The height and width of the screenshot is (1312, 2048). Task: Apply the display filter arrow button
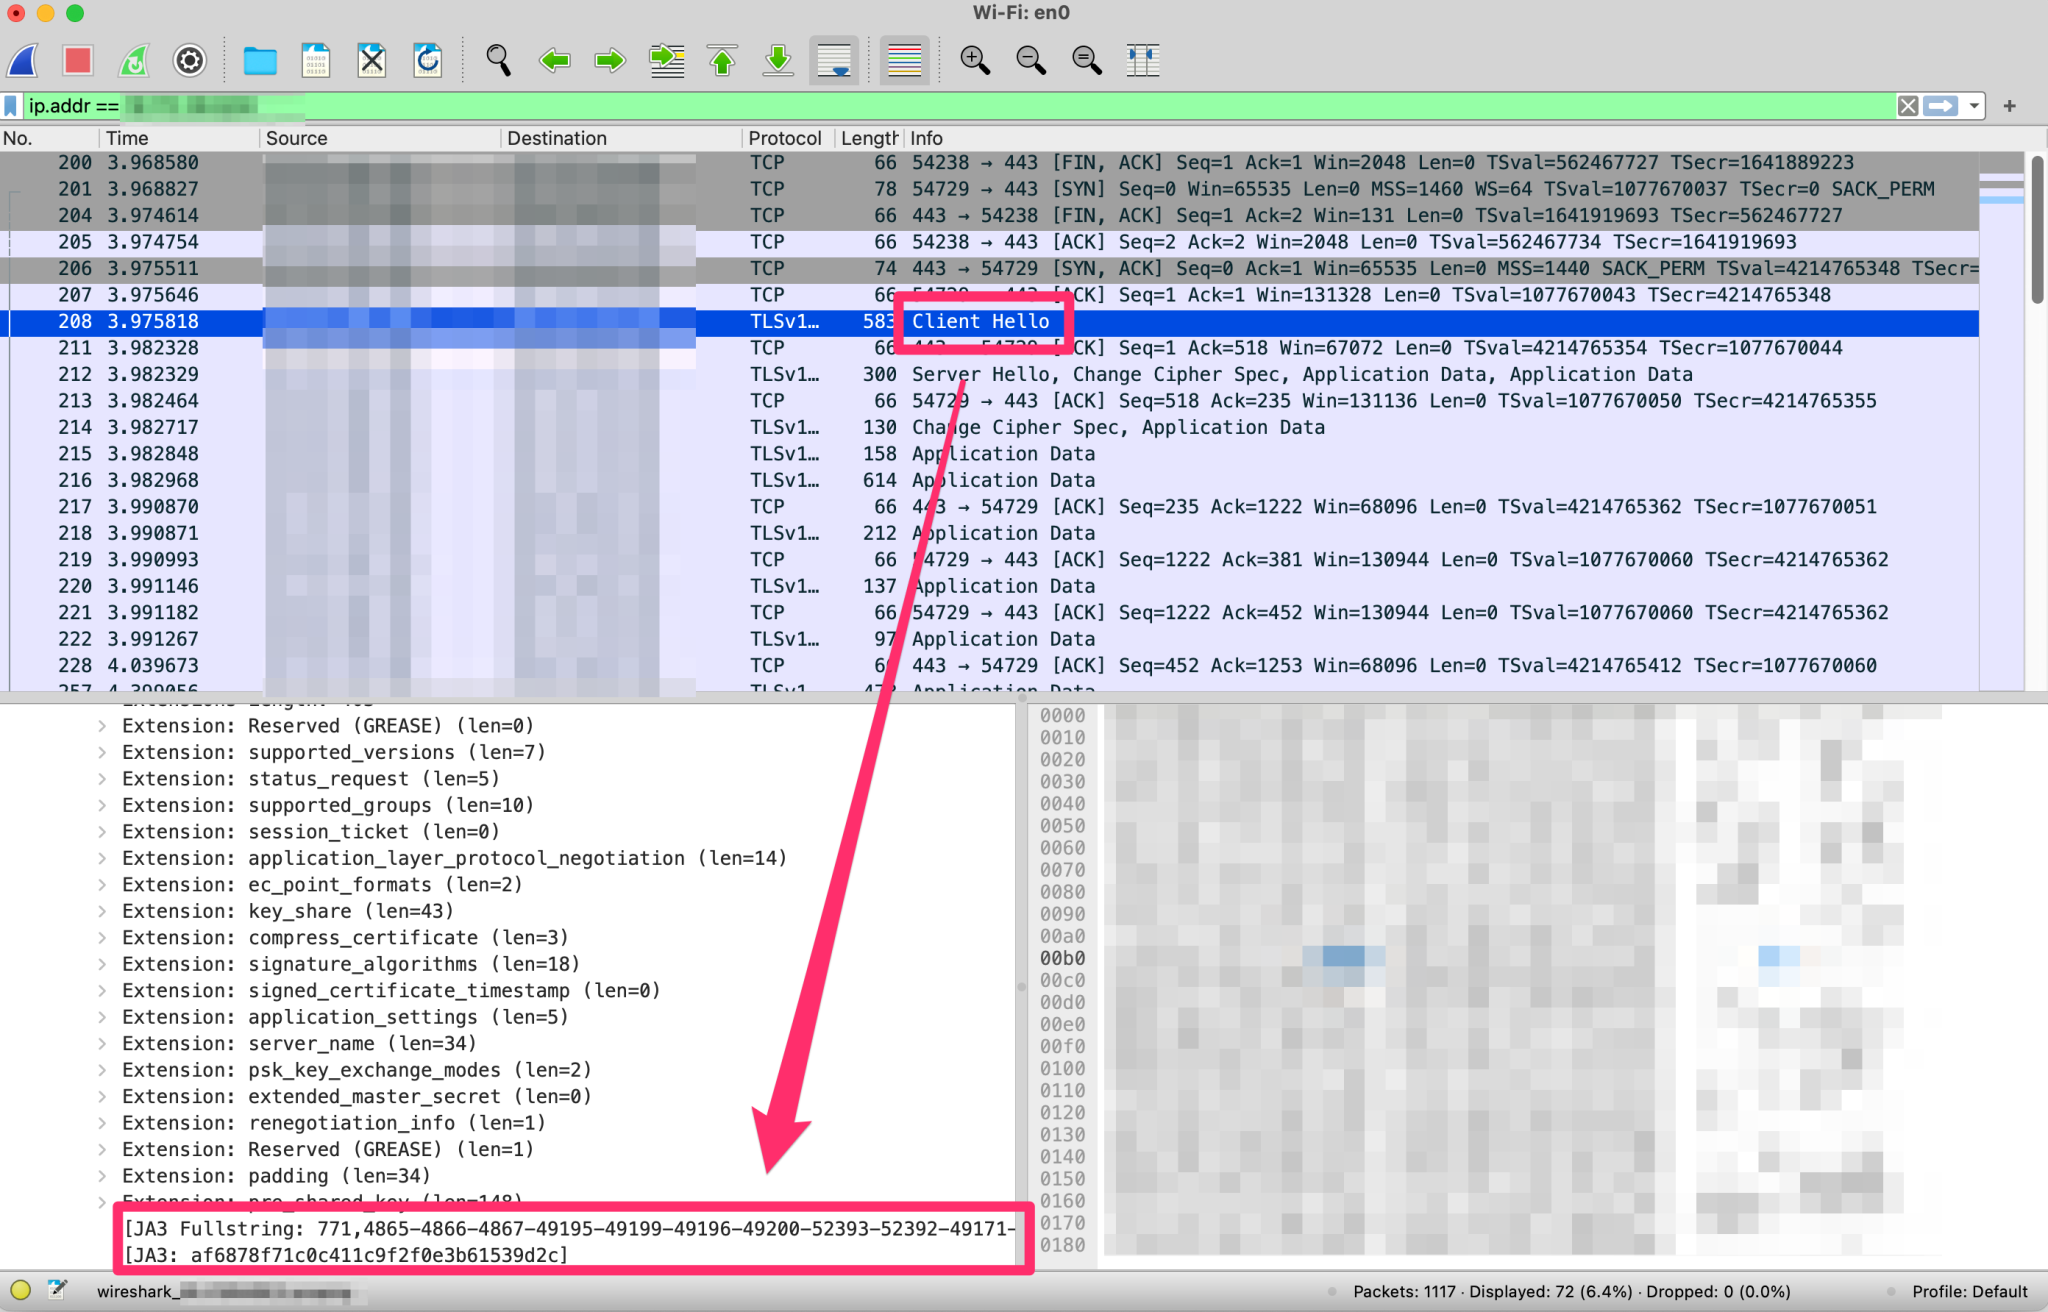coord(1940,106)
